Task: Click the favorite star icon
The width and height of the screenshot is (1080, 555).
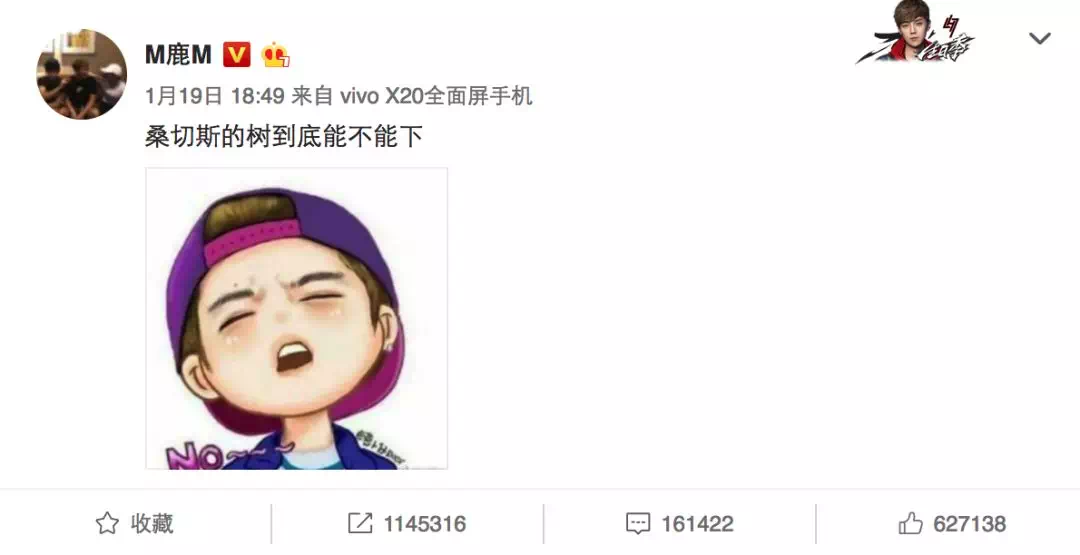Action: click(107, 523)
